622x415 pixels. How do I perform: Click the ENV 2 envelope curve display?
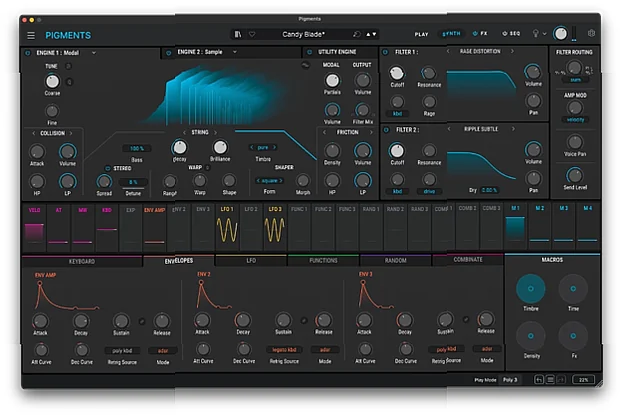pyautogui.click(x=214, y=295)
